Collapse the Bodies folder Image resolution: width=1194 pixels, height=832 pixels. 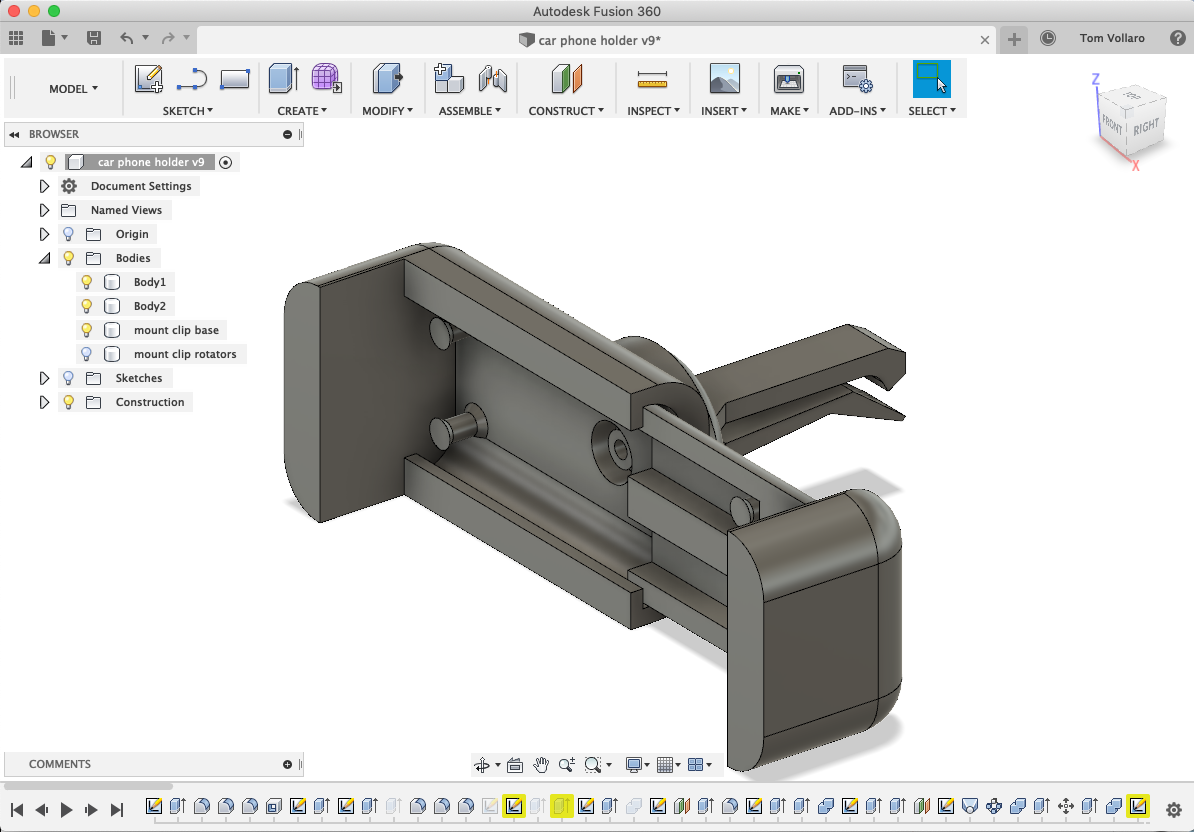coord(44,258)
